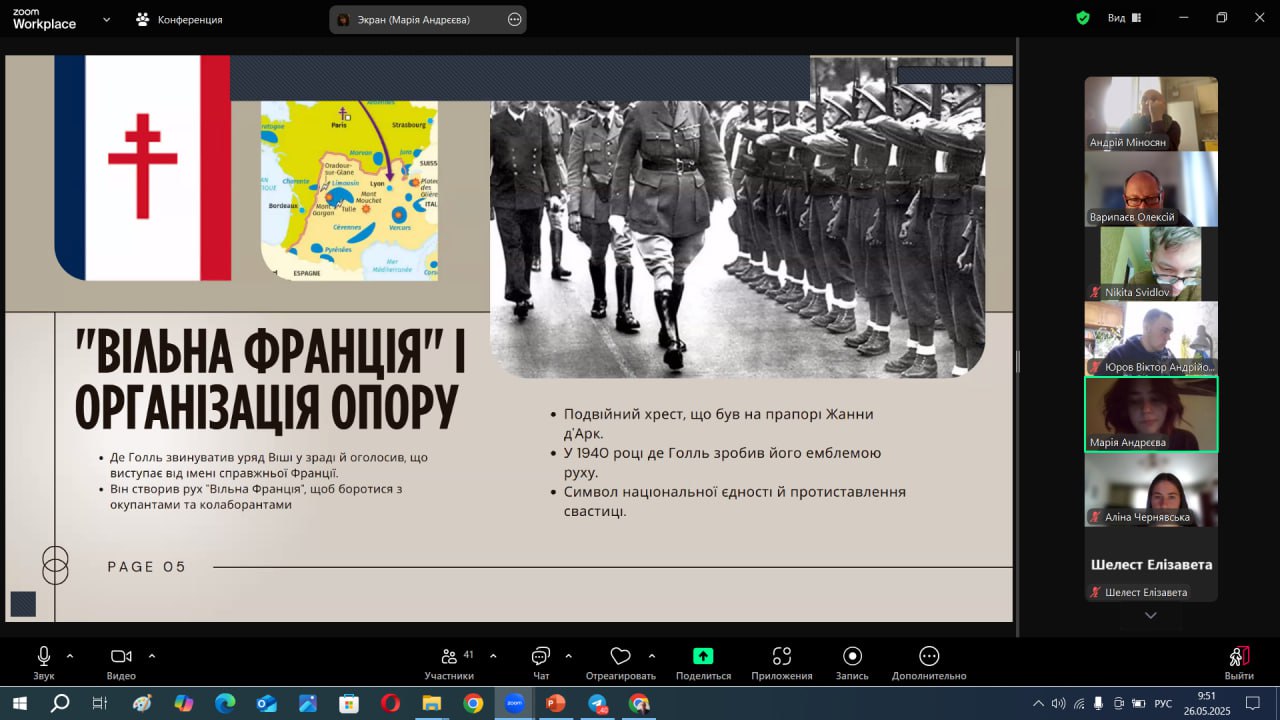Start recording with the Запись button
The height and width of the screenshot is (720, 1280).
(x=852, y=663)
